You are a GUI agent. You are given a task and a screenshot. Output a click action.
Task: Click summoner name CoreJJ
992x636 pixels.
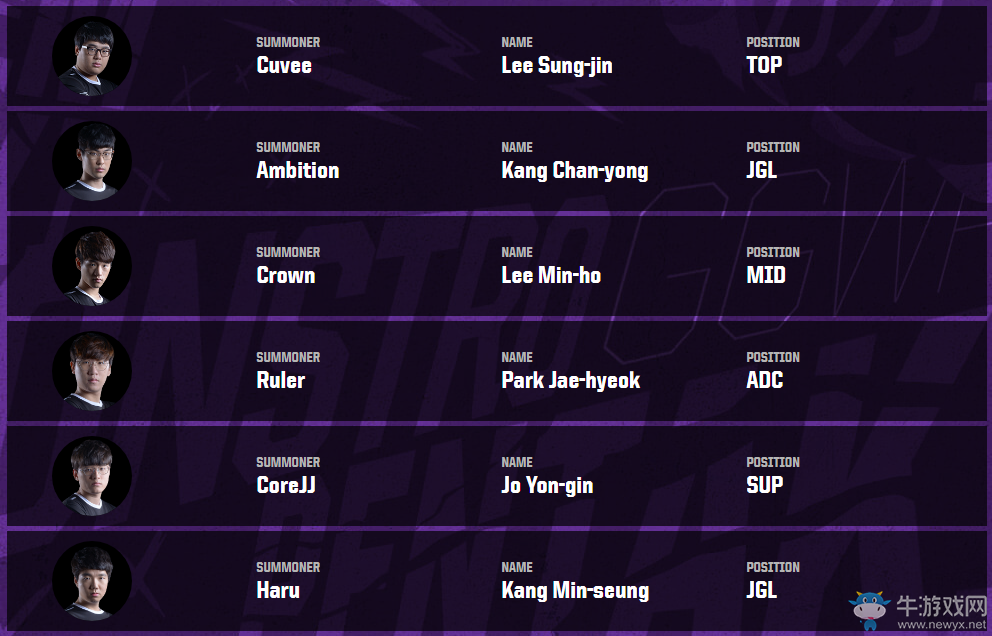coord(287,486)
